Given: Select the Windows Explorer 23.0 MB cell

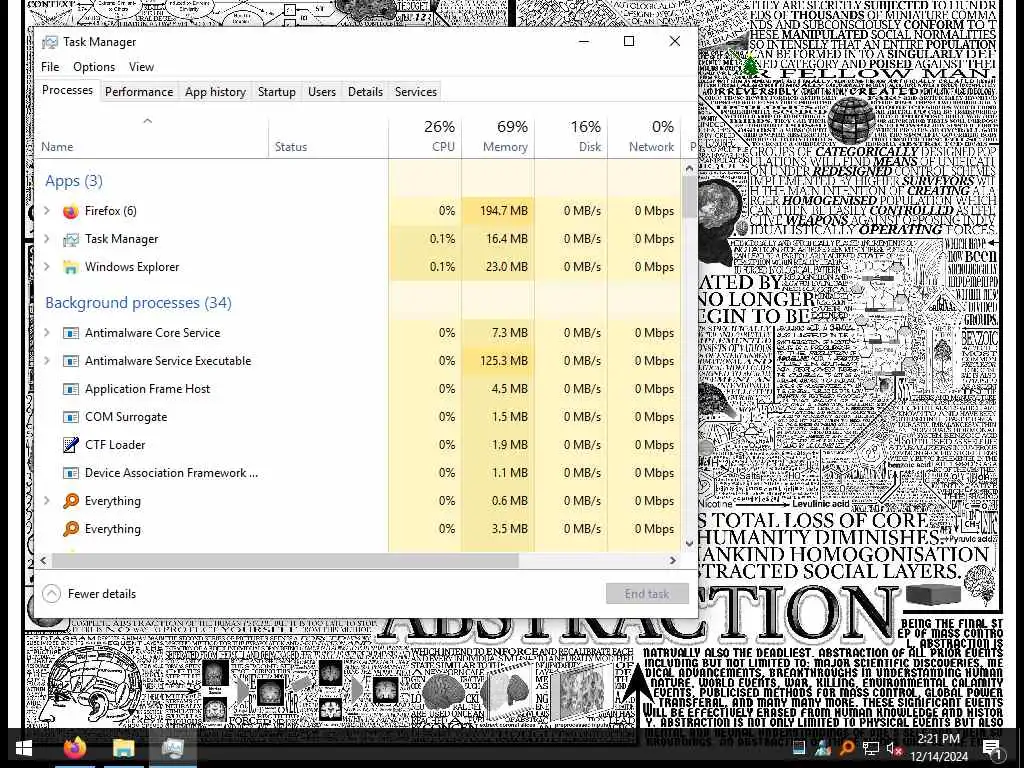Looking at the screenshot, I should tap(498, 267).
